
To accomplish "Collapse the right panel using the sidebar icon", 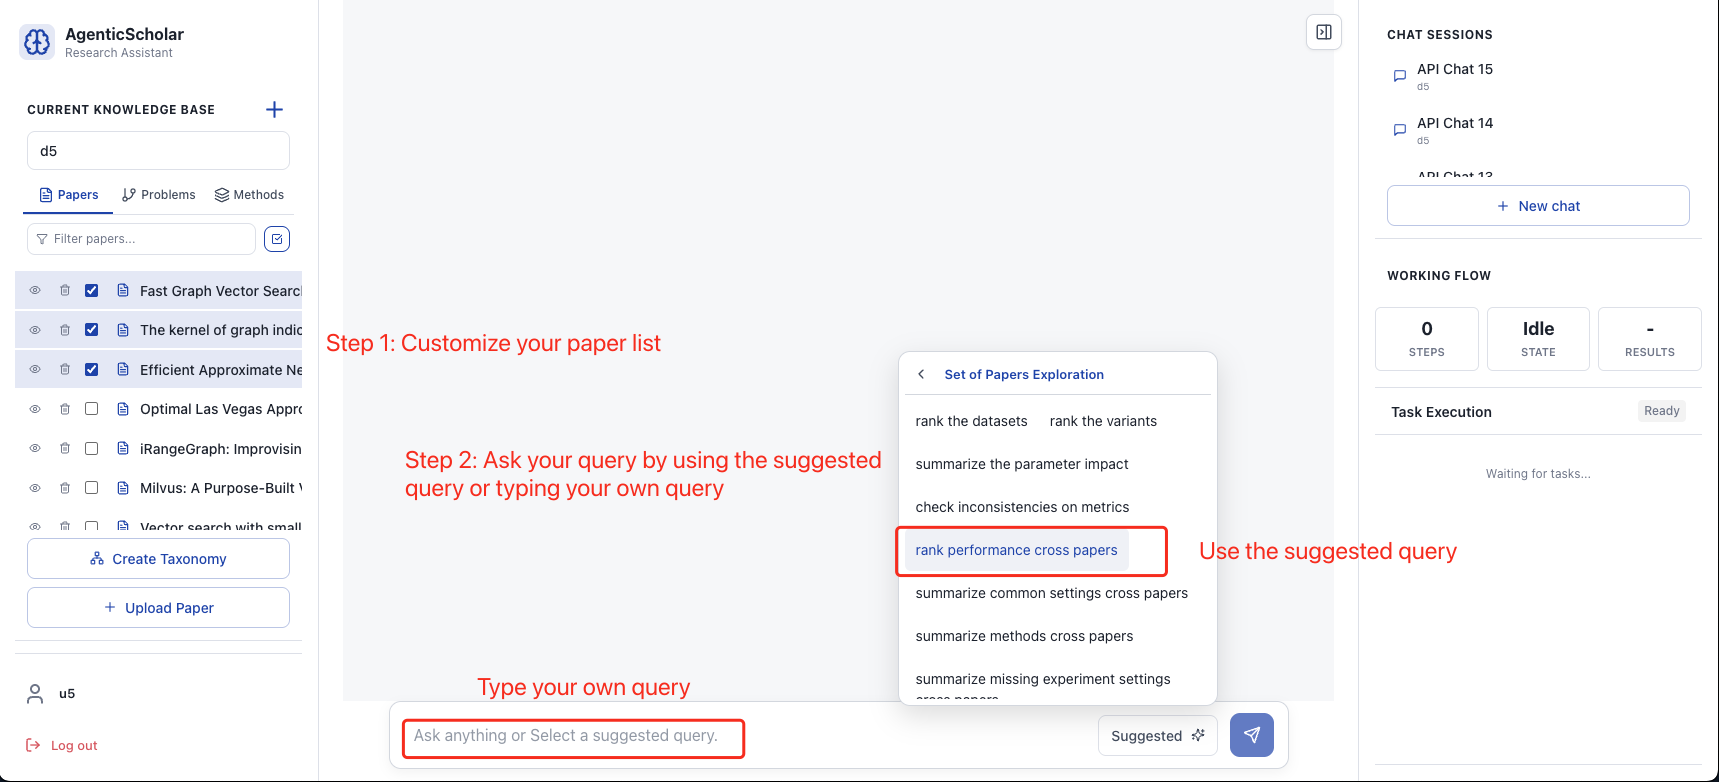I will click(x=1323, y=31).
